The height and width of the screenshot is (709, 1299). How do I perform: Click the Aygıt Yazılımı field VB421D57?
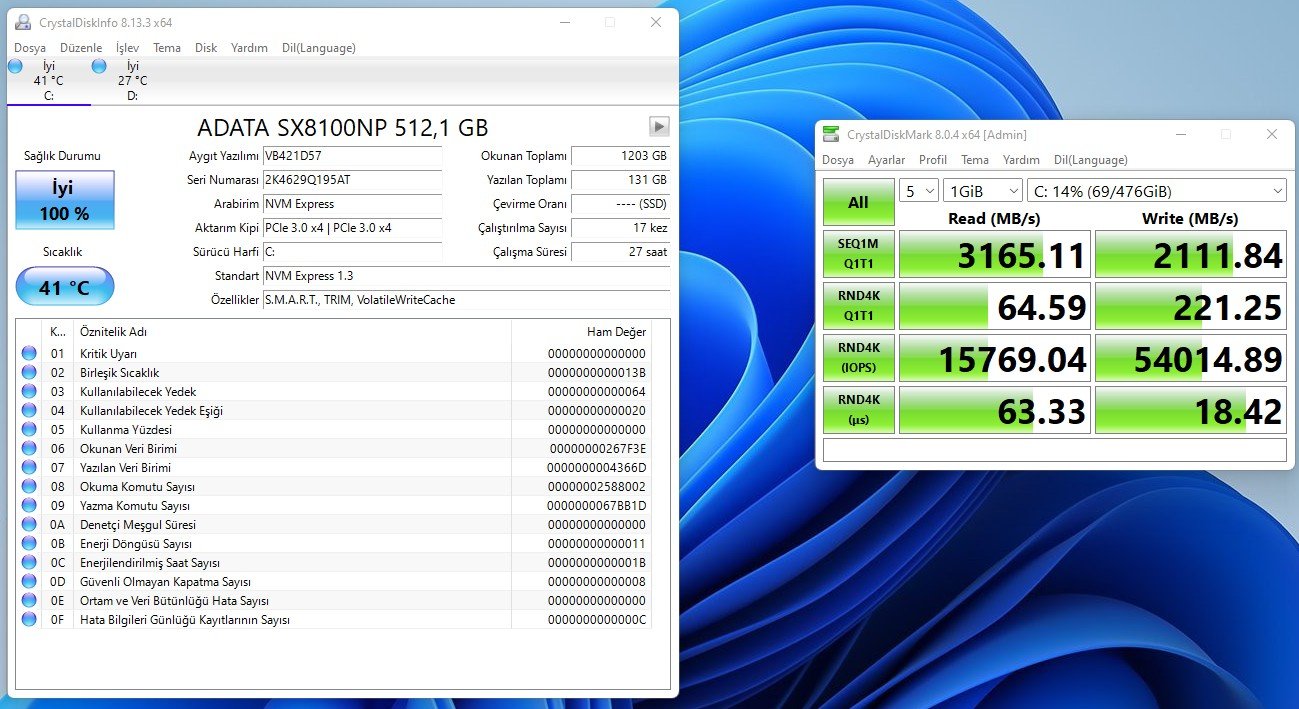pos(352,155)
